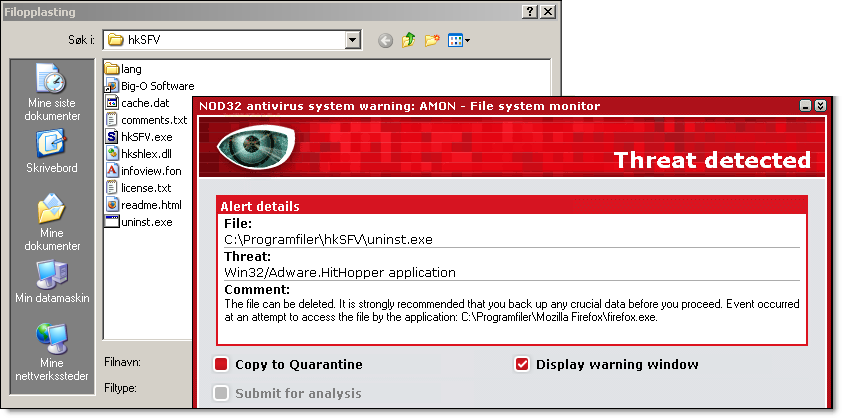Uncheck Display warning window
This screenshot has height=418, width=842.
point(522,365)
